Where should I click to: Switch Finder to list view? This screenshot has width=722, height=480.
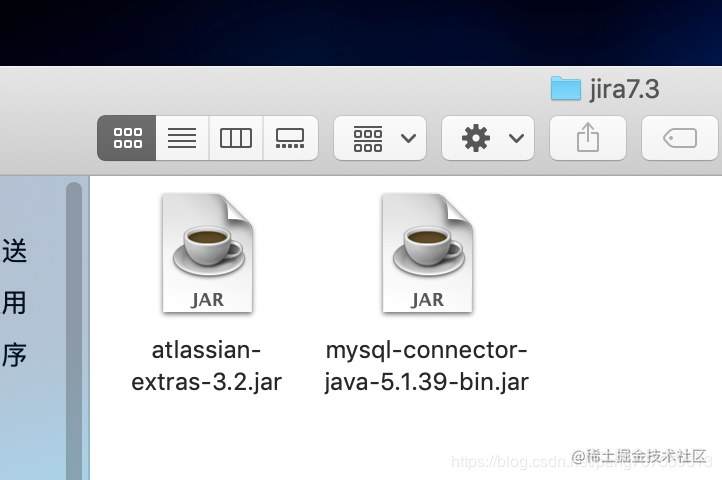click(x=182, y=138)
